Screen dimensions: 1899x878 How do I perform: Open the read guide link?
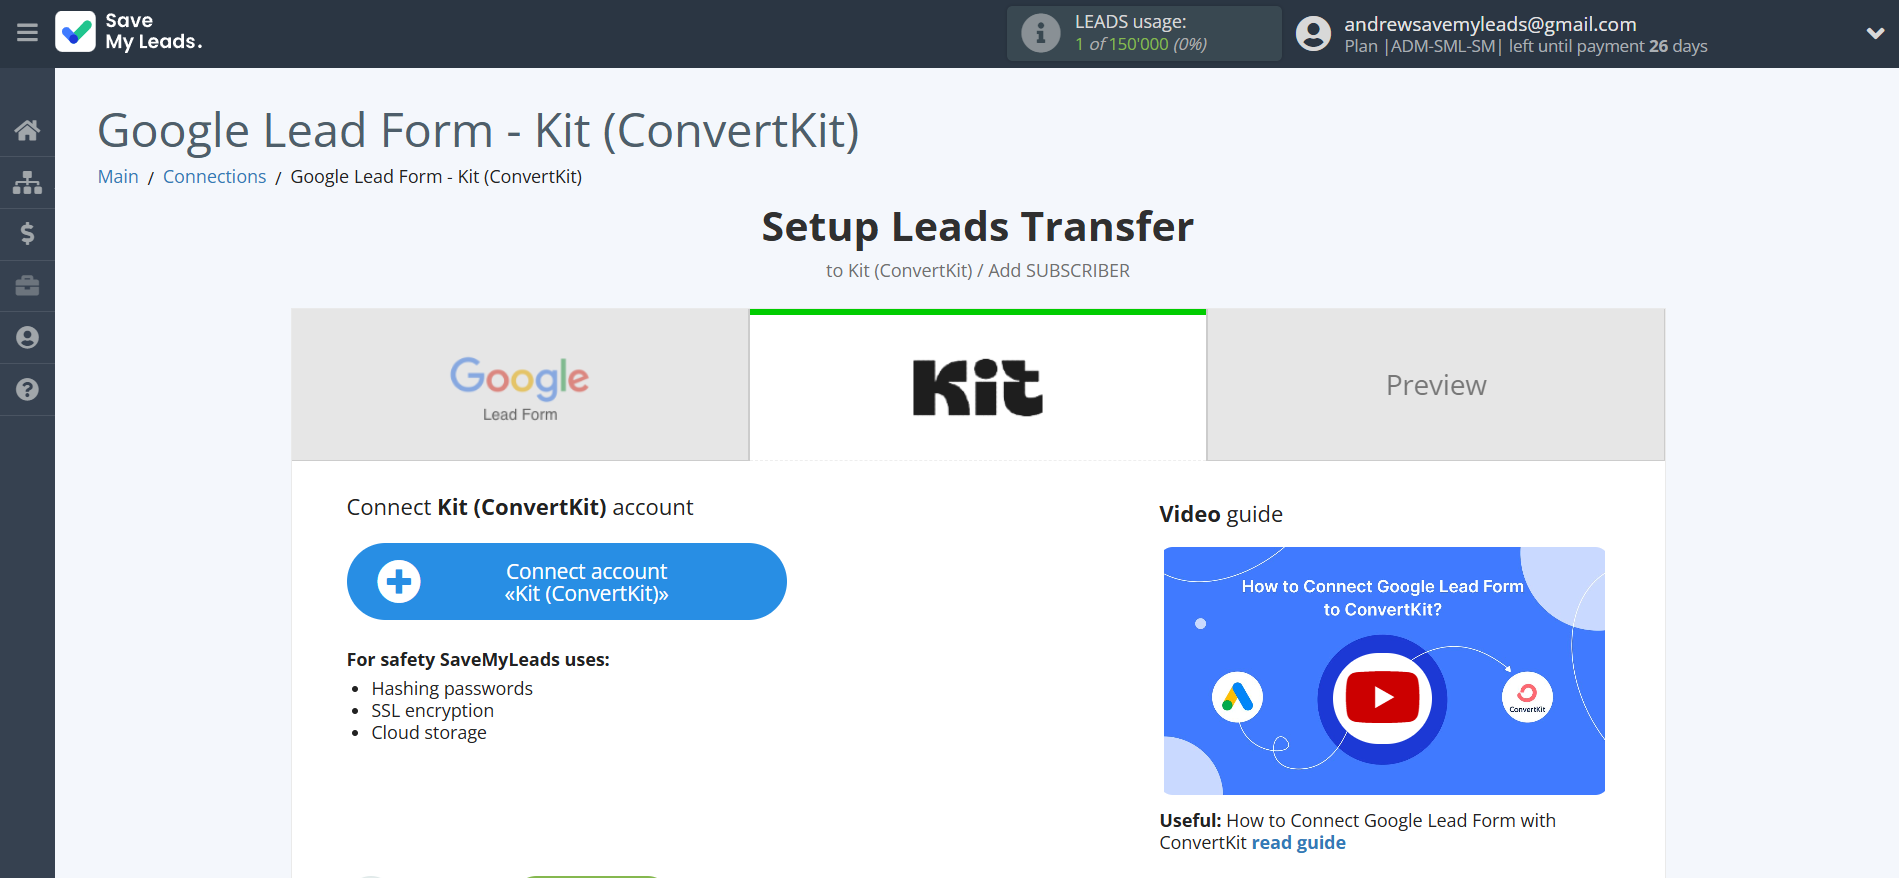1298,843
